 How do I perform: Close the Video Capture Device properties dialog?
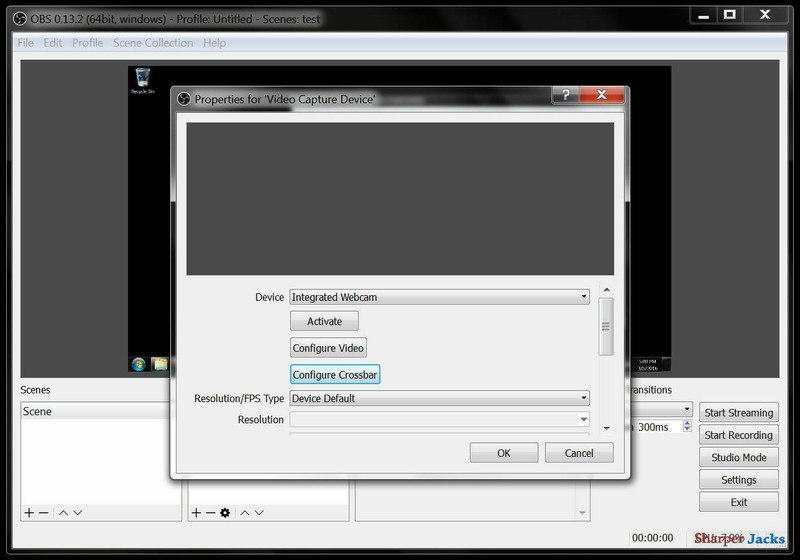(602, 95)
